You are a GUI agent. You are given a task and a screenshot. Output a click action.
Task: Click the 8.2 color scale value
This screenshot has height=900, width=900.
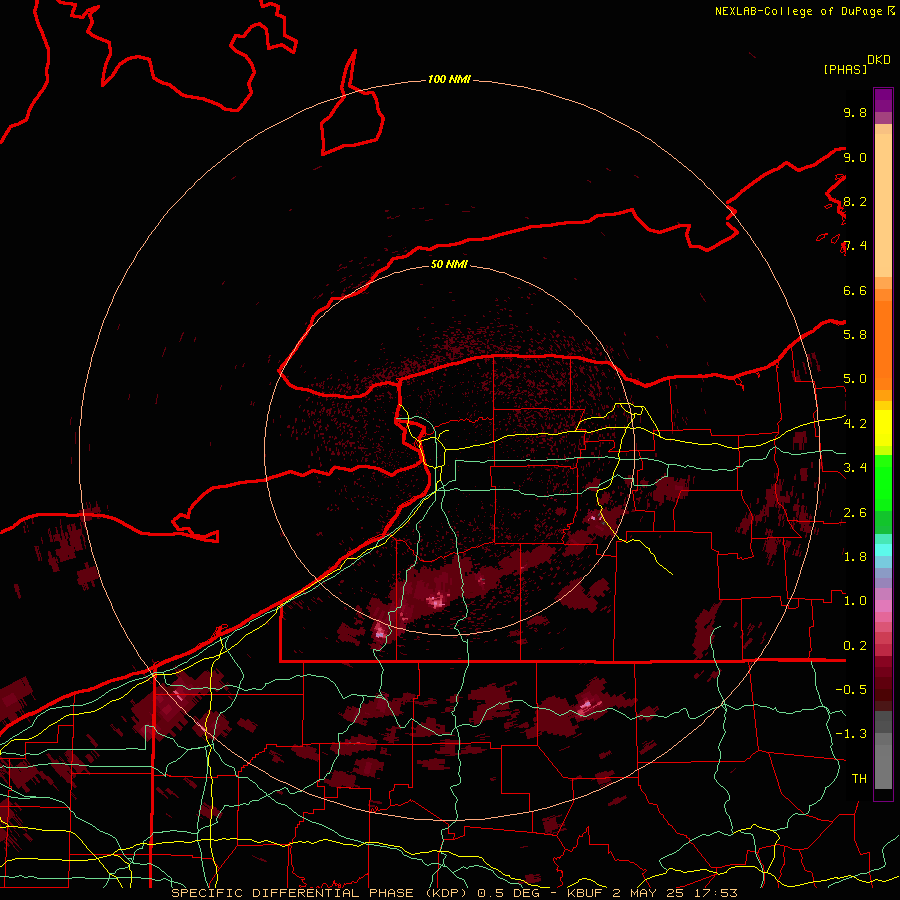coord(855,201)
